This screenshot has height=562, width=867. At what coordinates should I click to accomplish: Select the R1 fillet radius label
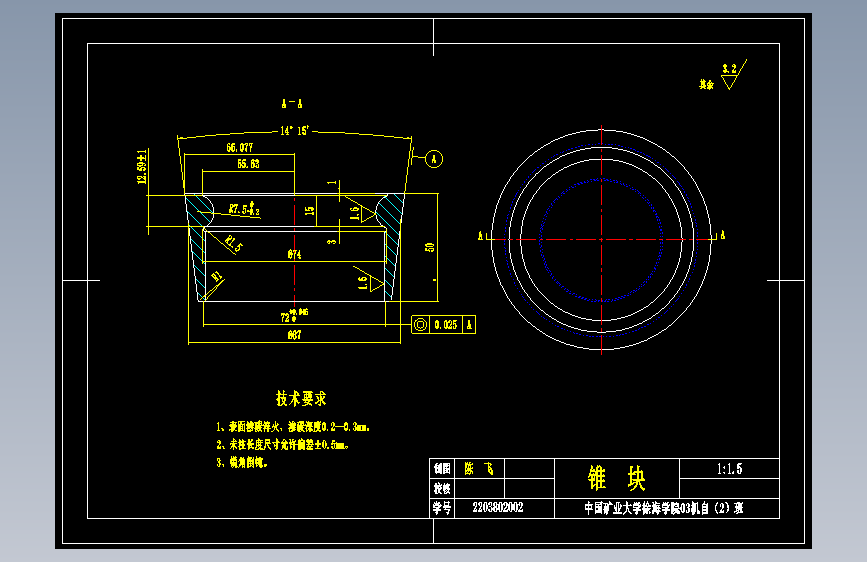coord(217,277)
